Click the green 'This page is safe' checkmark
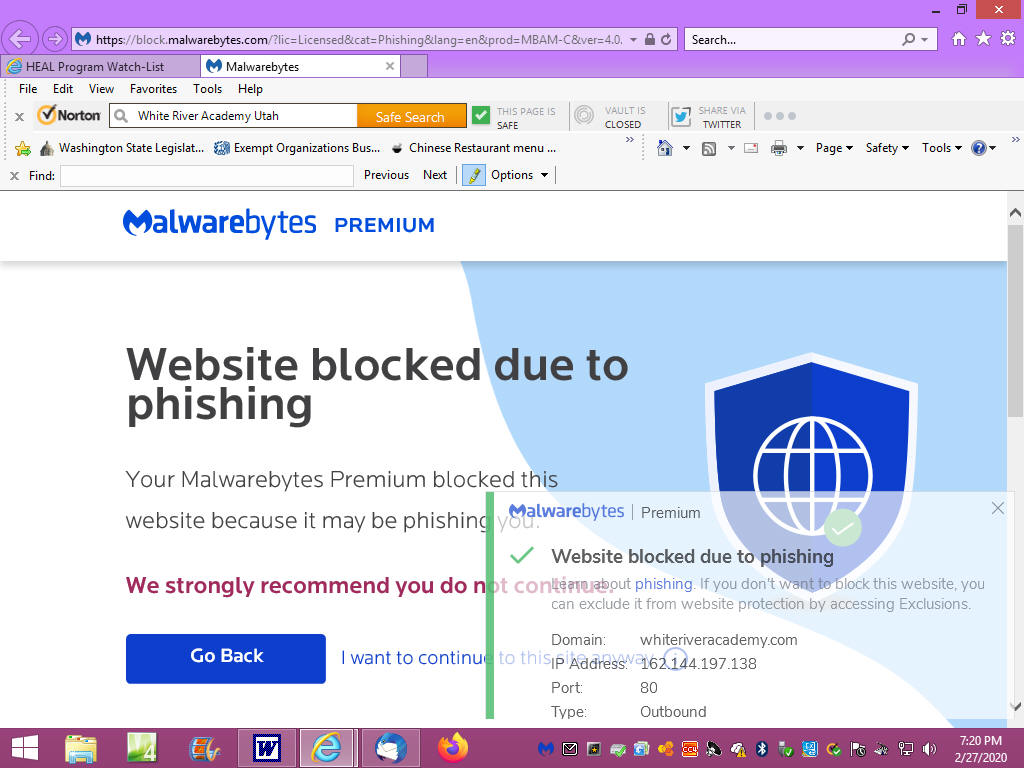 pos(481,116)
